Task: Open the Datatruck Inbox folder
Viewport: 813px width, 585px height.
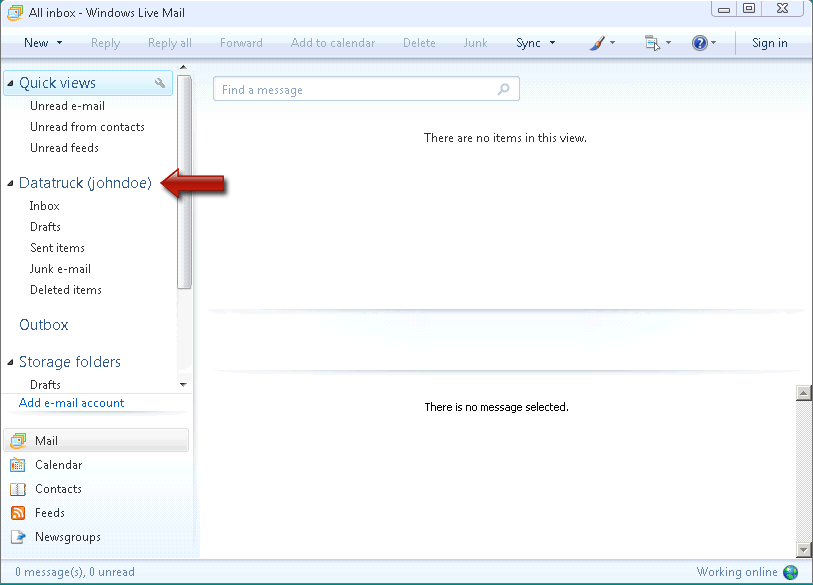Action: [45, 206]
